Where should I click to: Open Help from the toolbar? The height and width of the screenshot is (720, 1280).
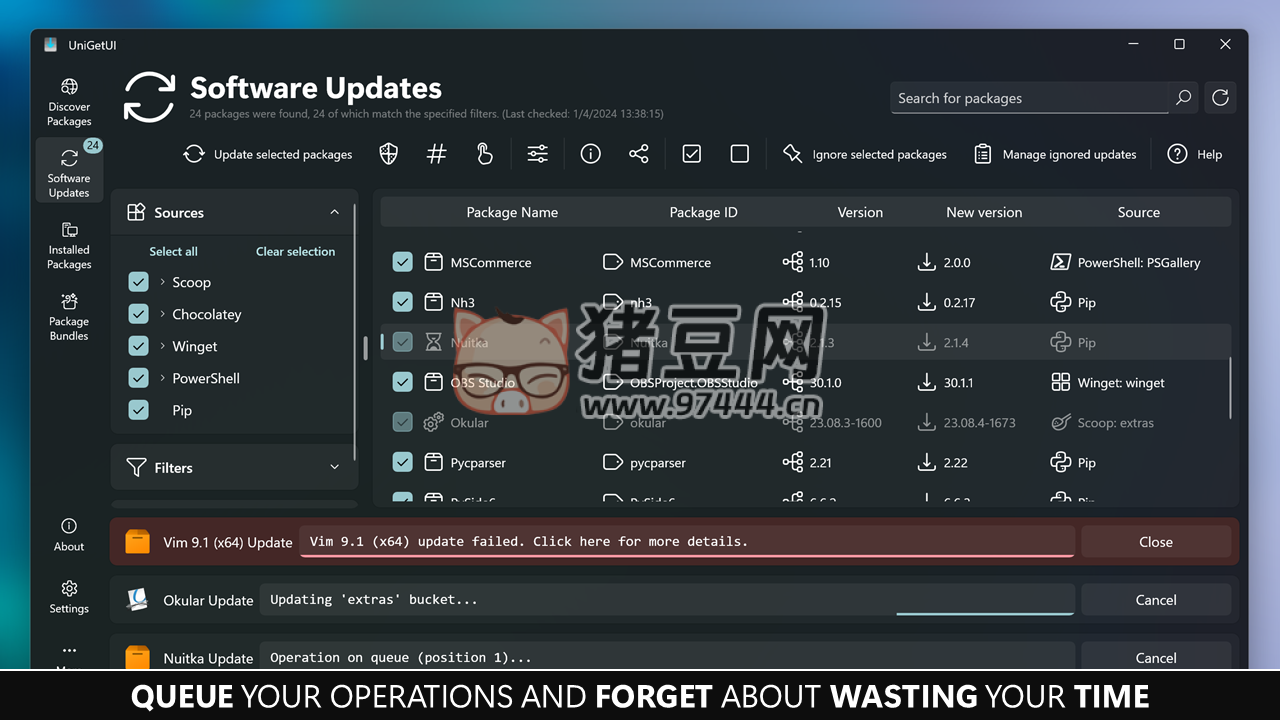(x=1195, y=154)
